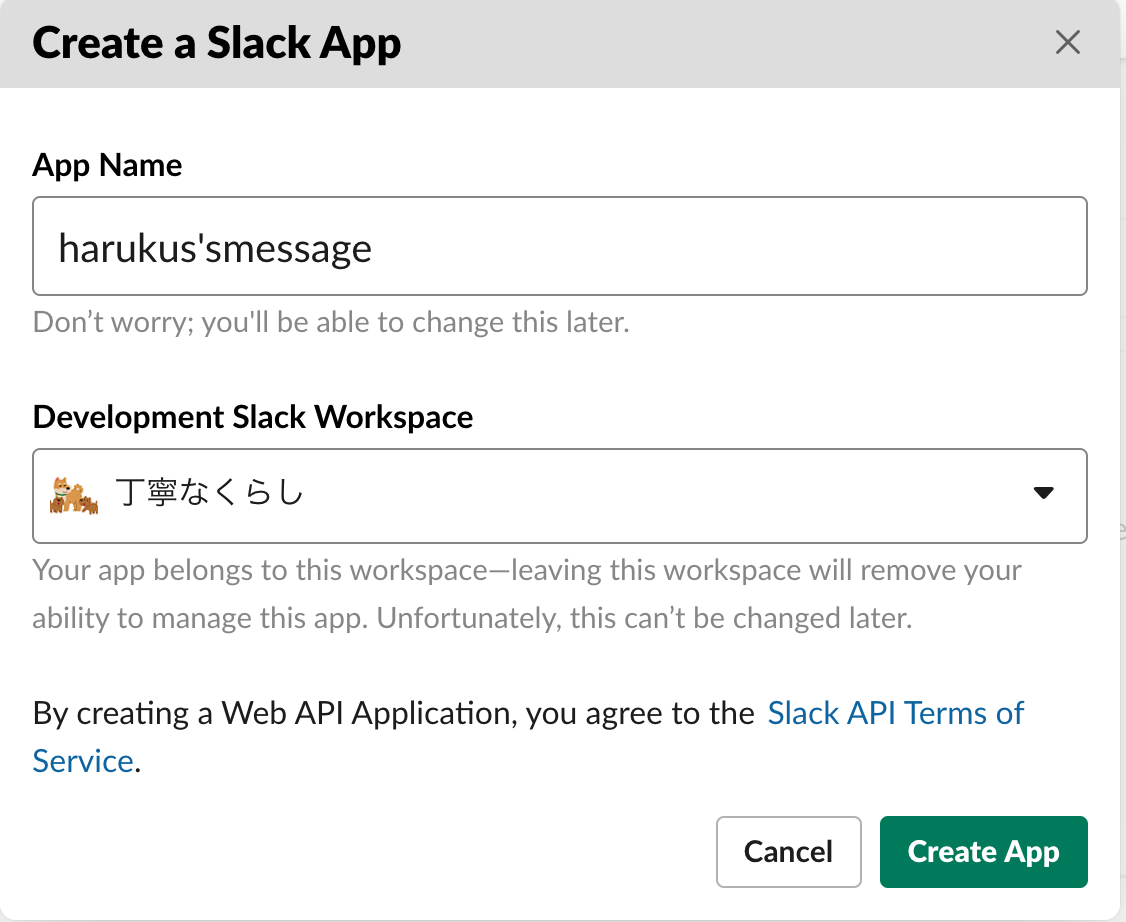Close the Create a Slack App dialog
Screen dimensions: 1126x922
pos(1067,42)
